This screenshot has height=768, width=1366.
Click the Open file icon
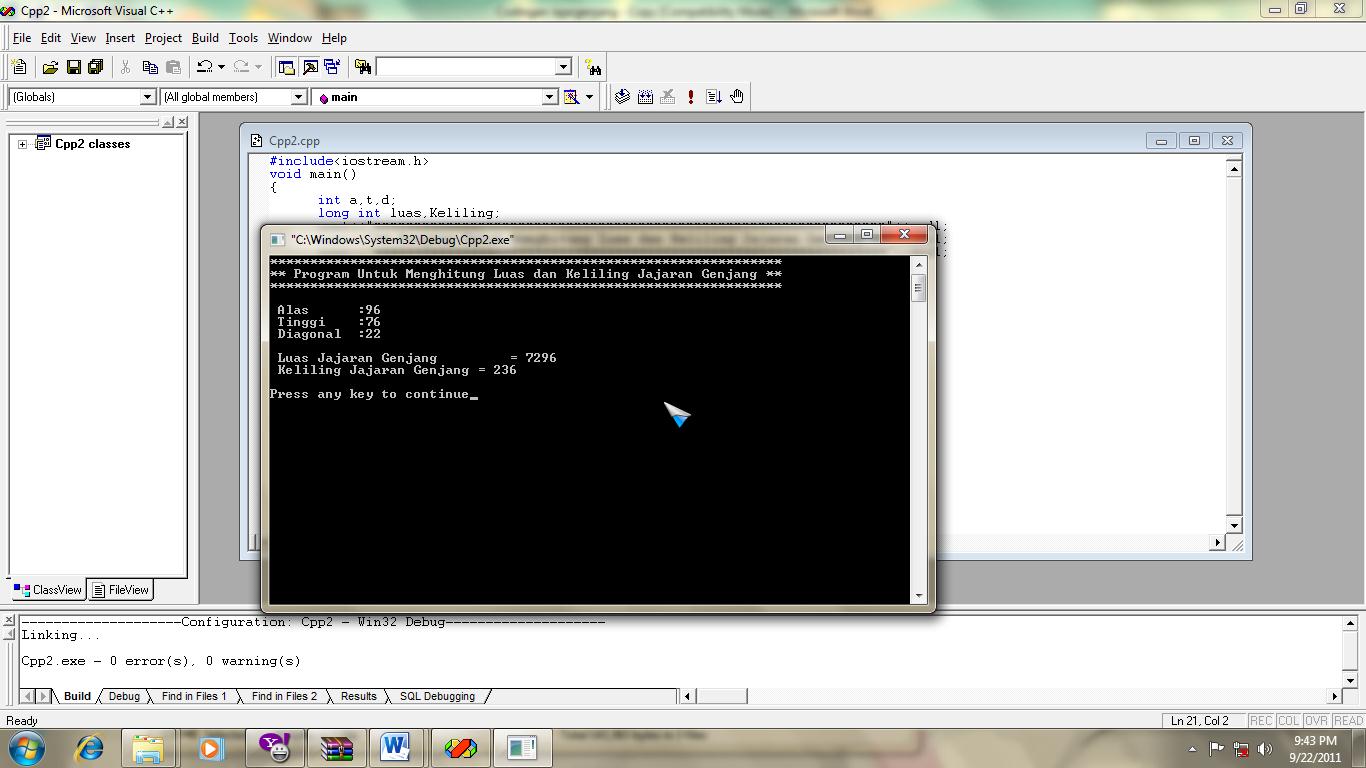click(50, 67)
